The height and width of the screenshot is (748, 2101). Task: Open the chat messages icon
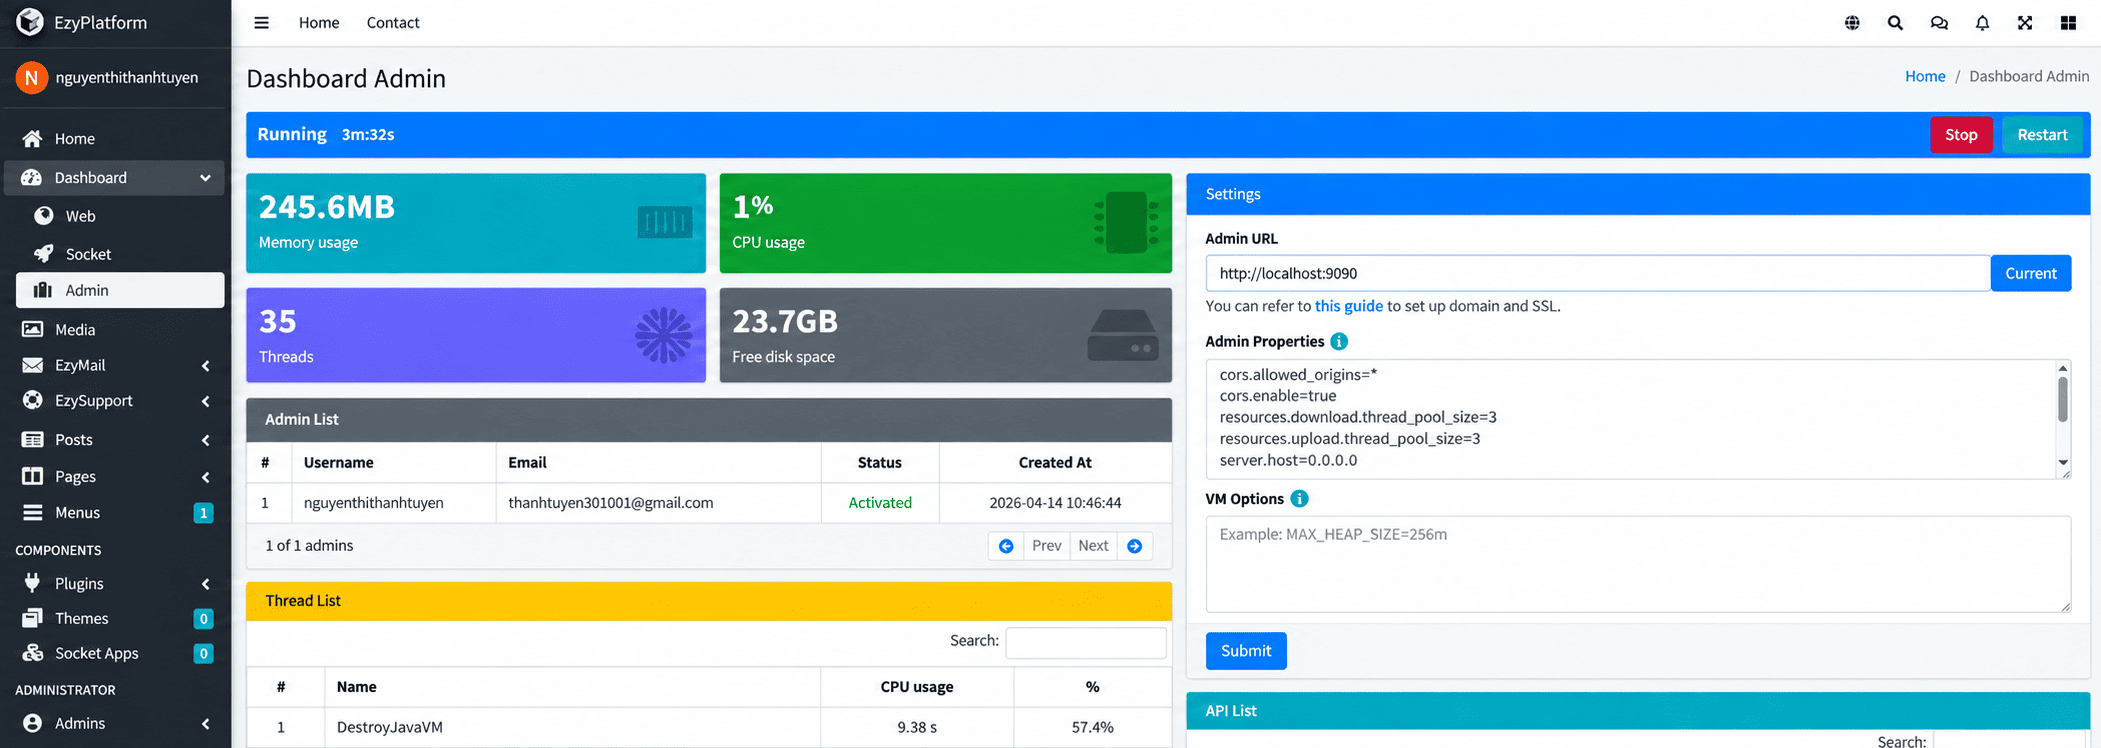1939,23
